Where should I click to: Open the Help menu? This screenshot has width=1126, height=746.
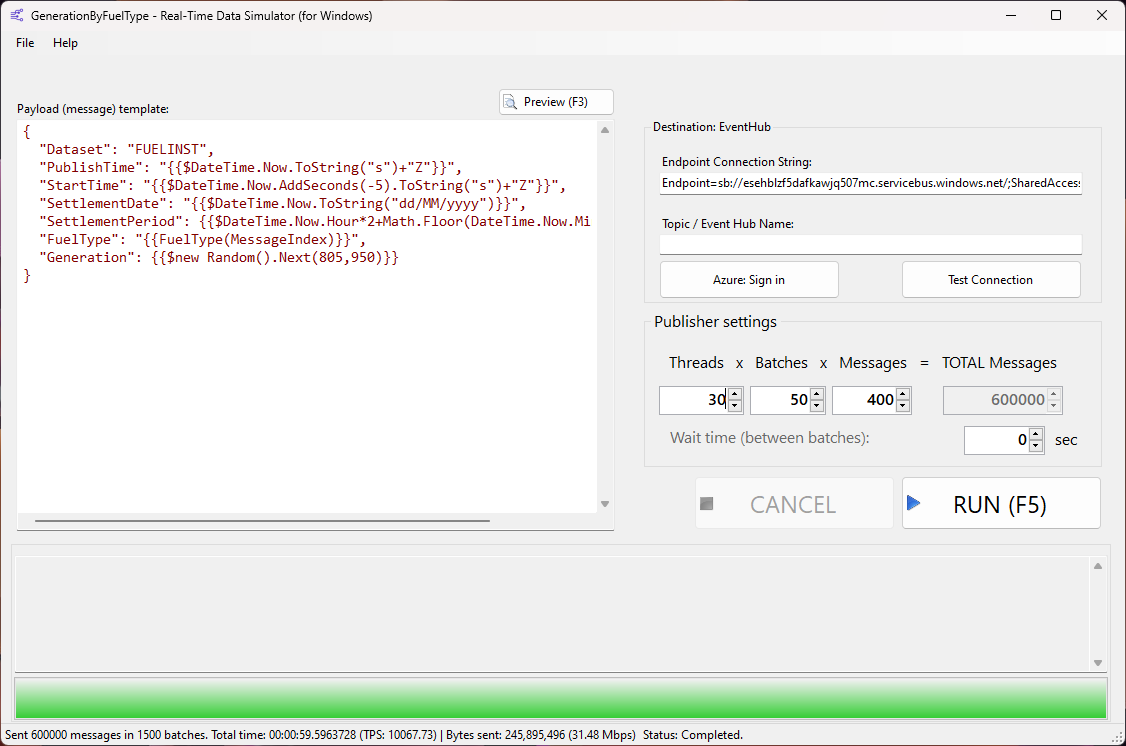65,43
